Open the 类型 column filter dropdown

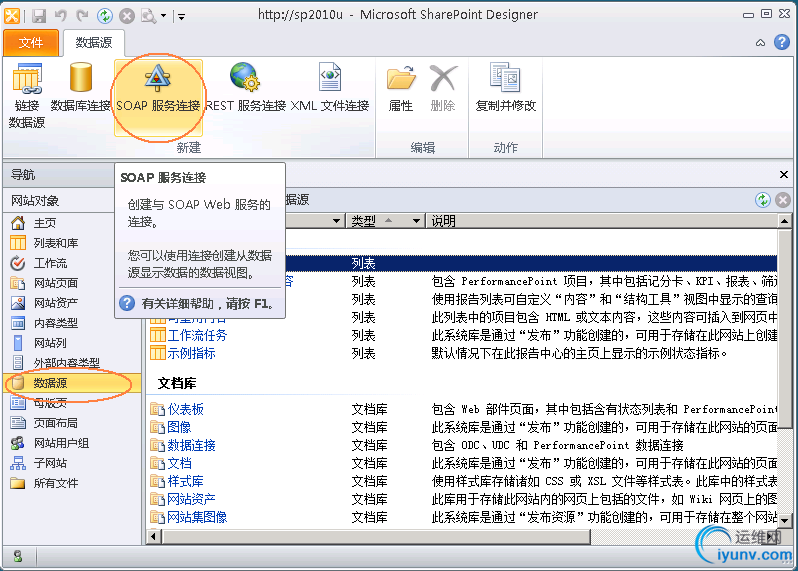(416, 221)
